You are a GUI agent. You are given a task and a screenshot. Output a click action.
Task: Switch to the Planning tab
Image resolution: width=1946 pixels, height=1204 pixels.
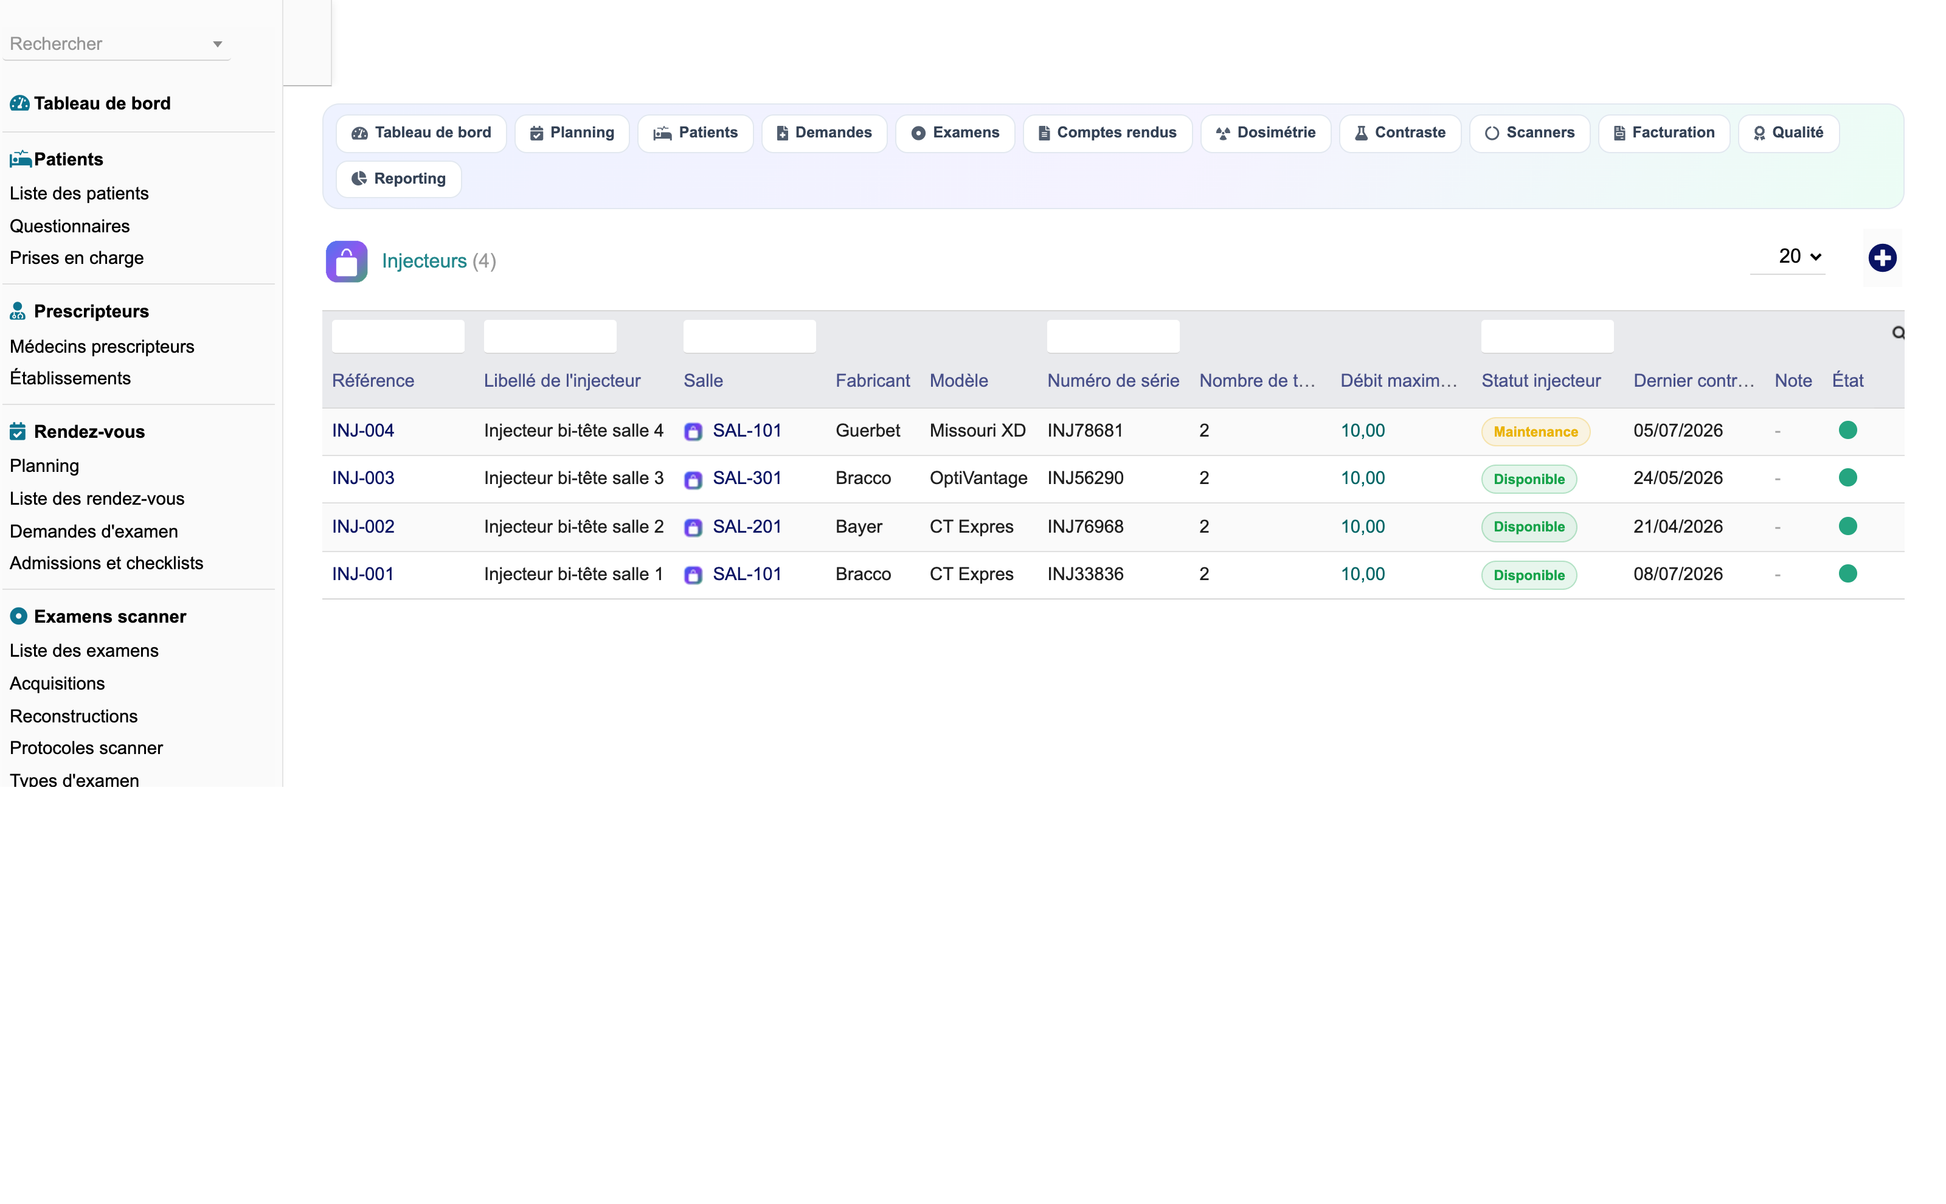coord(572,133)
